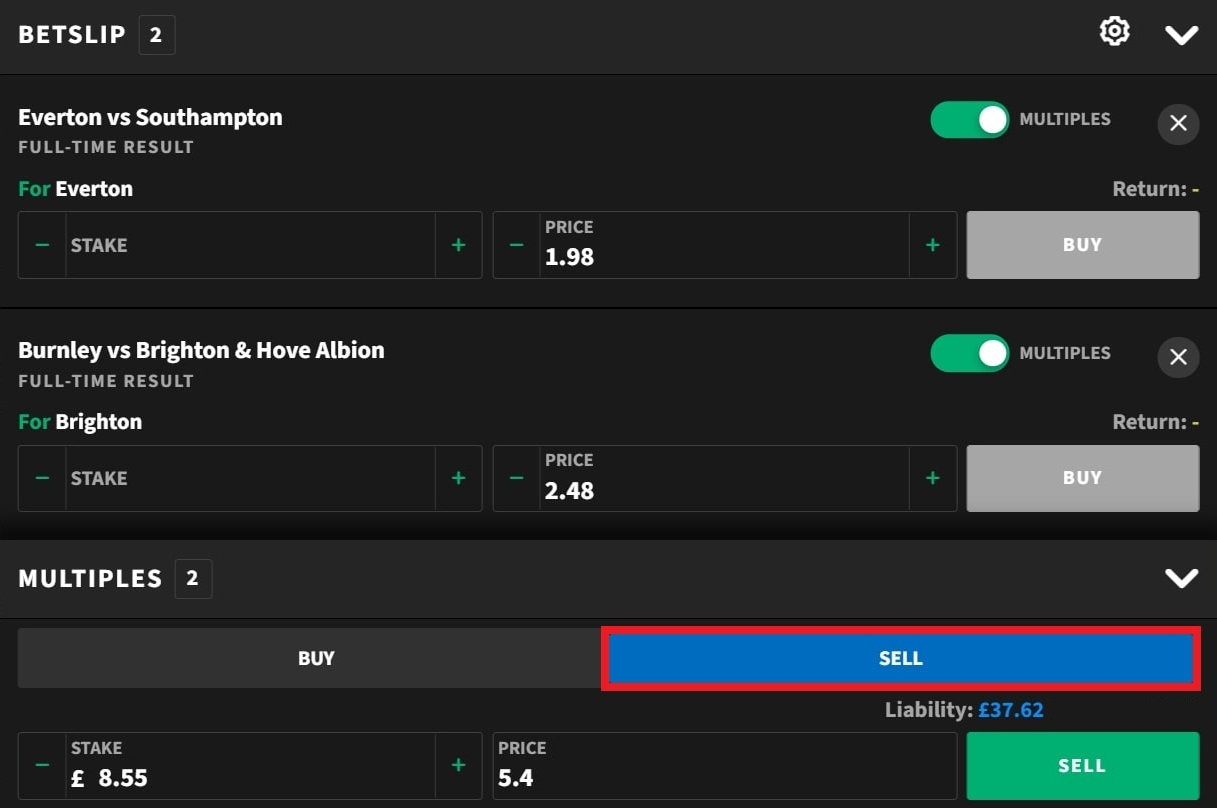Increase stake for Everton bet
This screenshot has width=1217, height=808.
click(x=458, y=245)
